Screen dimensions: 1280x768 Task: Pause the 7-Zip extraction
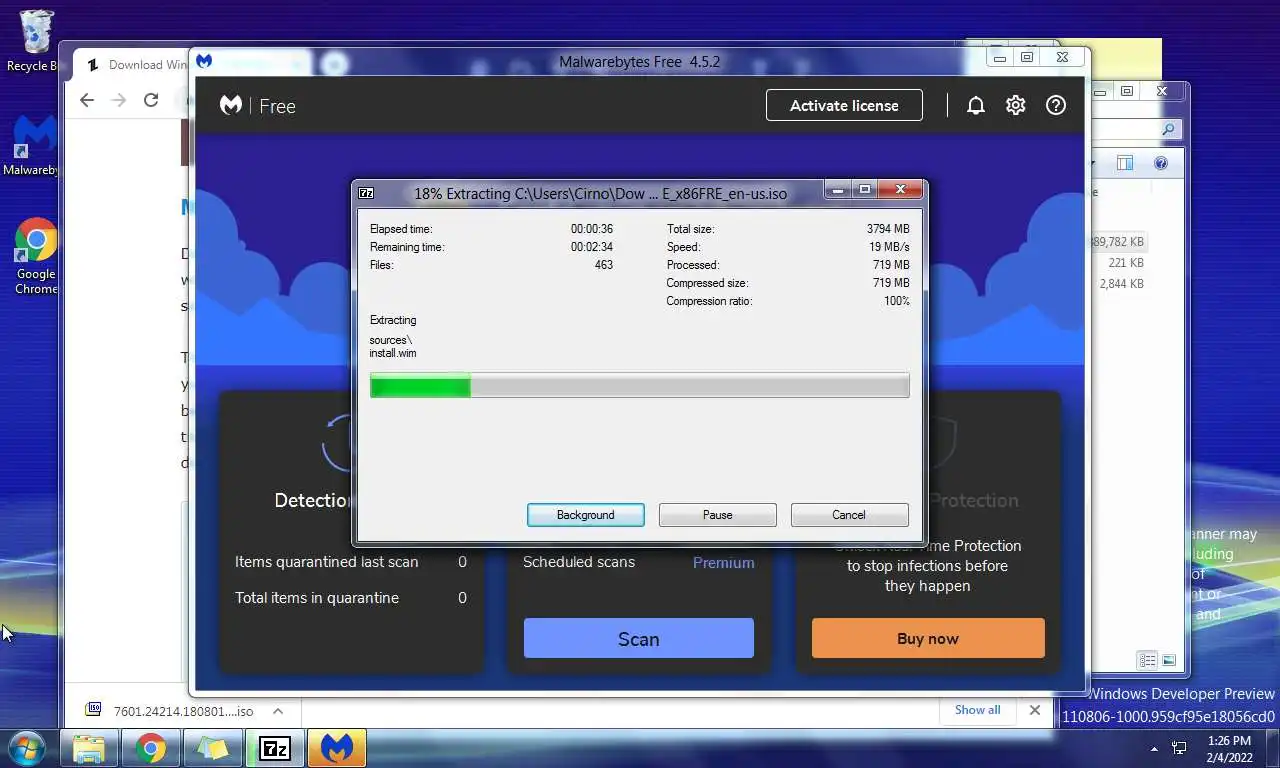pyautogui.click(x=718, y=515)
